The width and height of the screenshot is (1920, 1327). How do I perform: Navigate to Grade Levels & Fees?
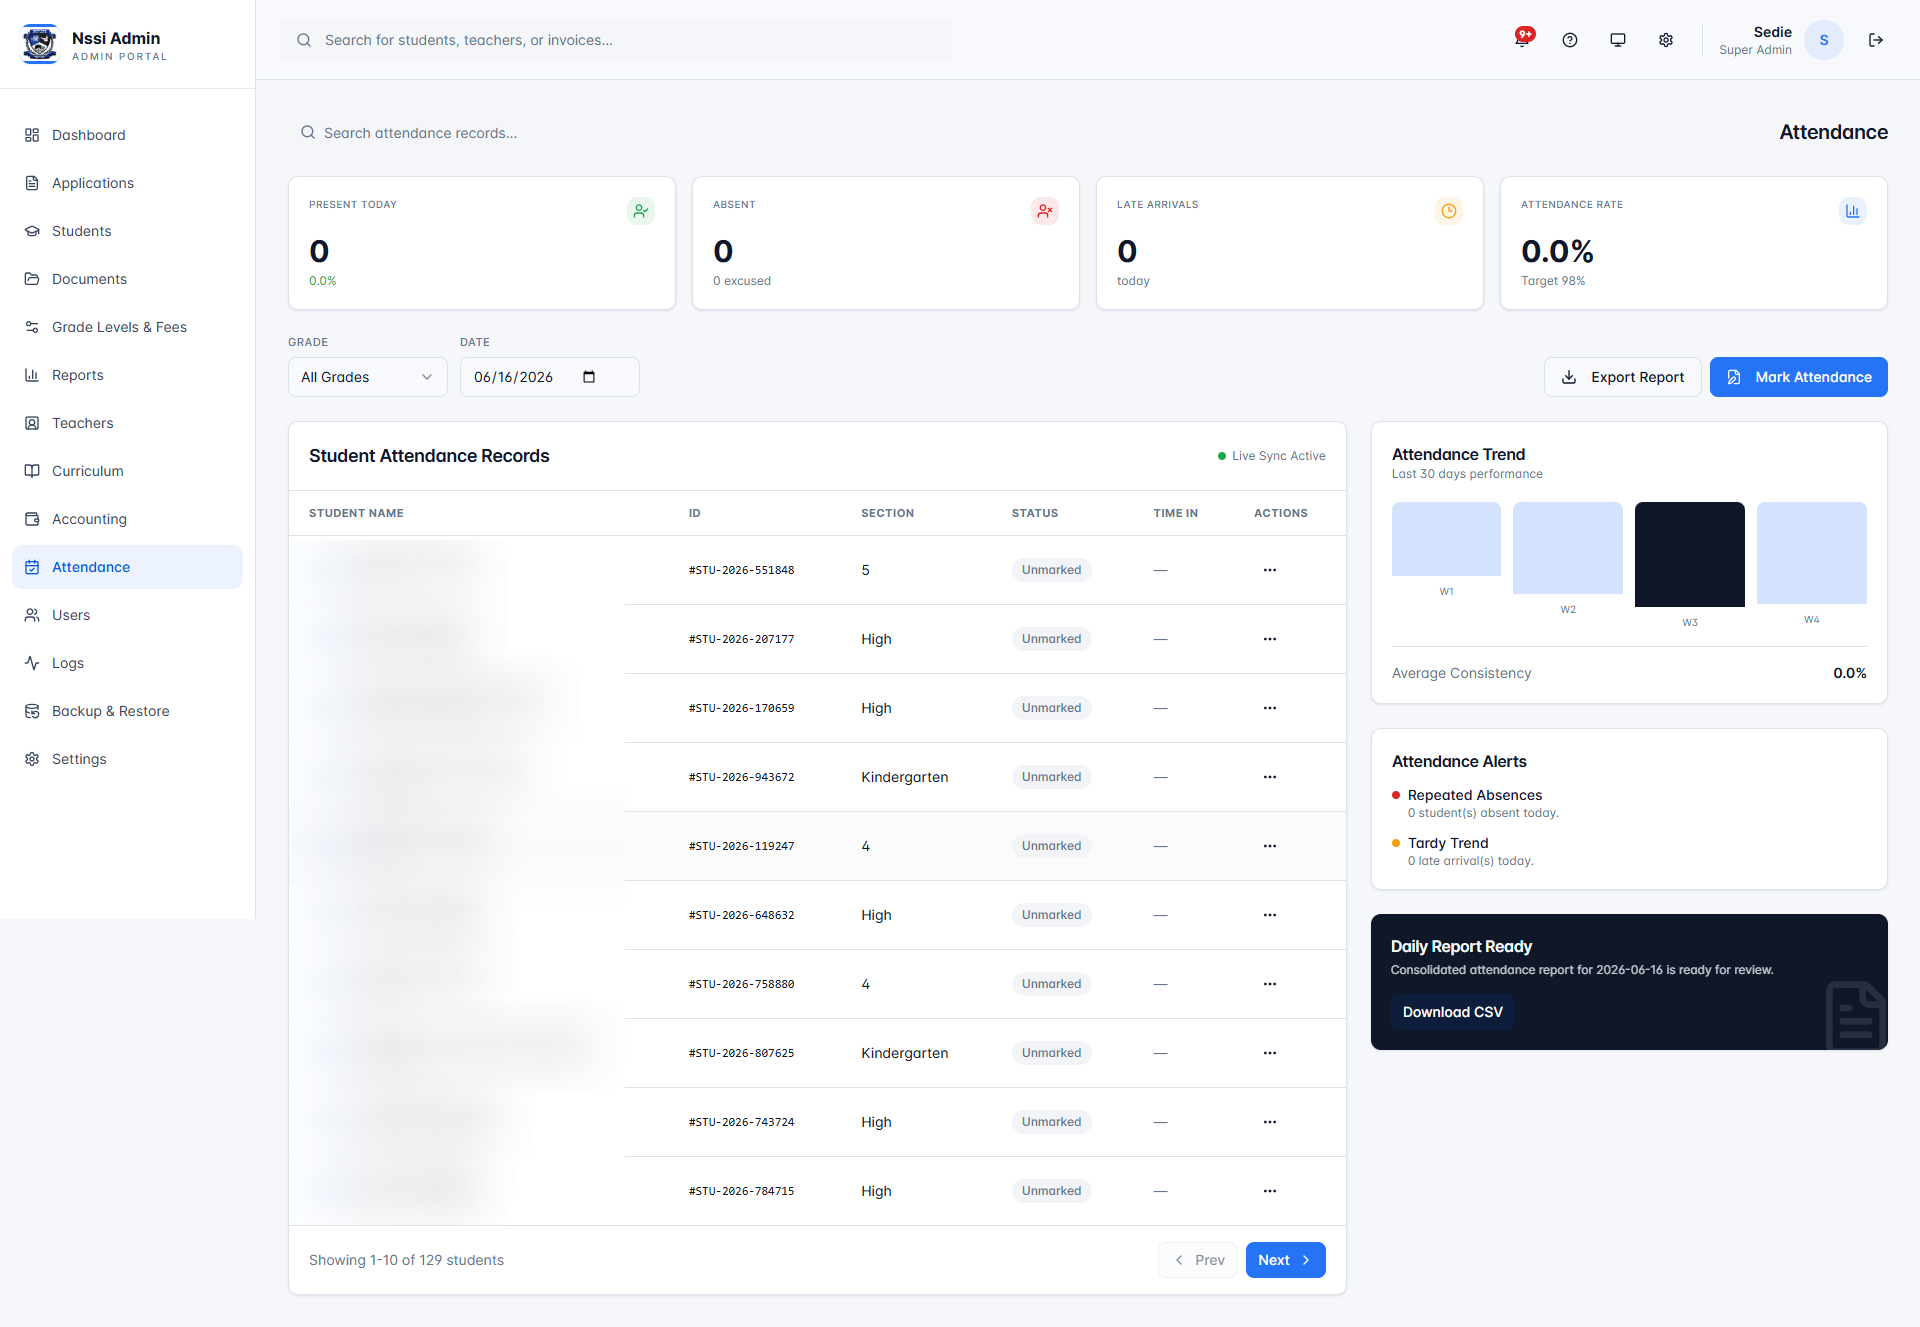click(x=127, y=327)
